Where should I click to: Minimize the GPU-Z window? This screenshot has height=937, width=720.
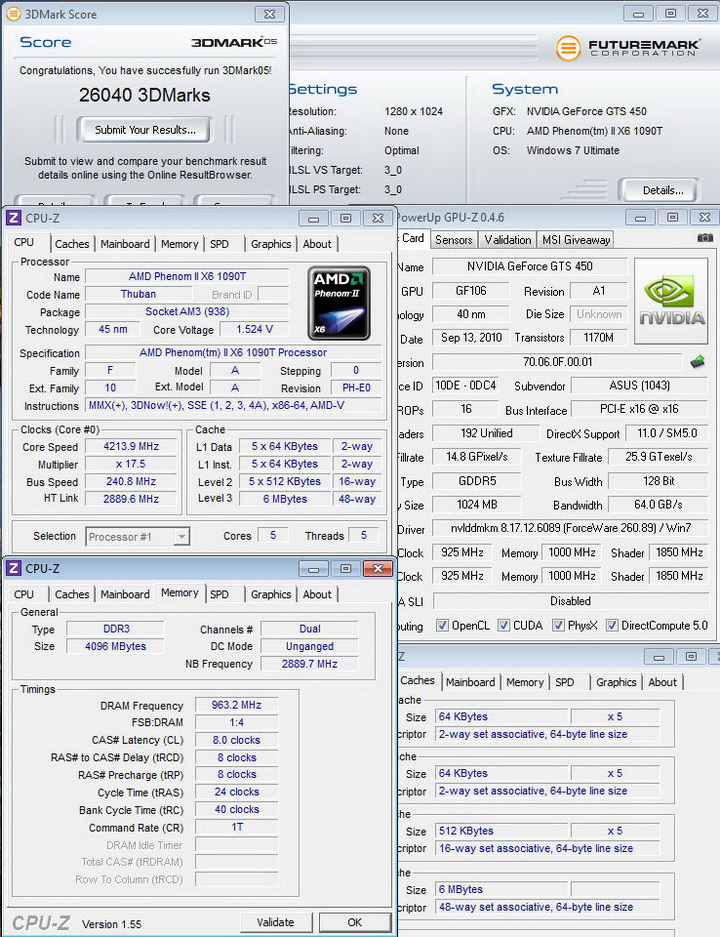coord(640,218)
